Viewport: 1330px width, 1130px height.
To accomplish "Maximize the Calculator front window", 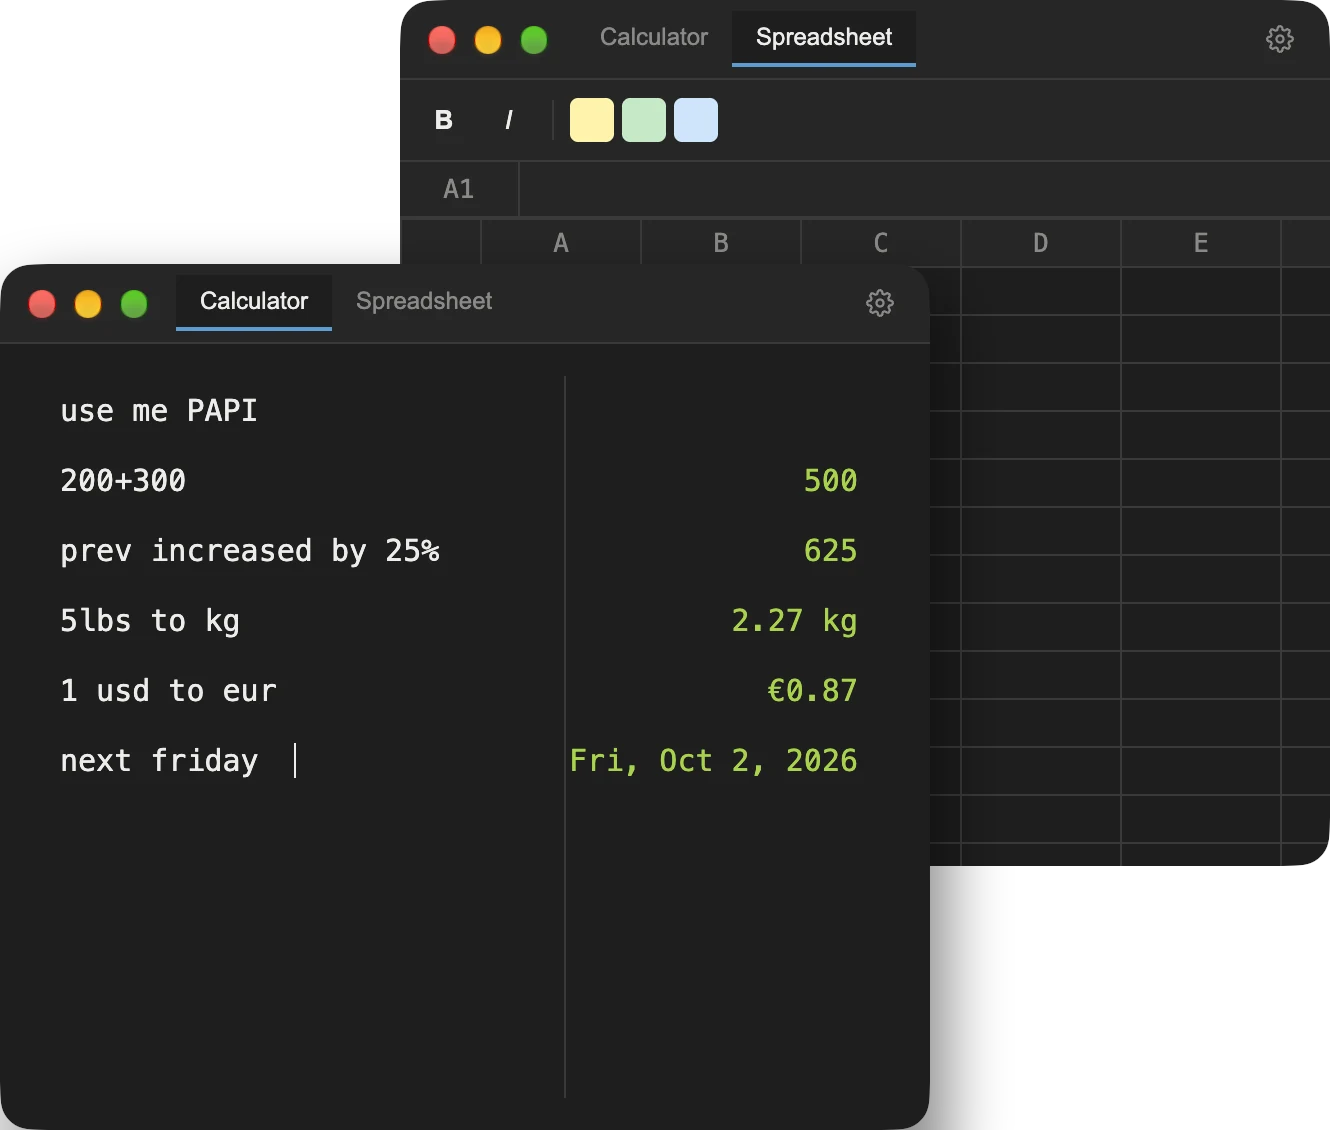I will click(x=134, y=303).
